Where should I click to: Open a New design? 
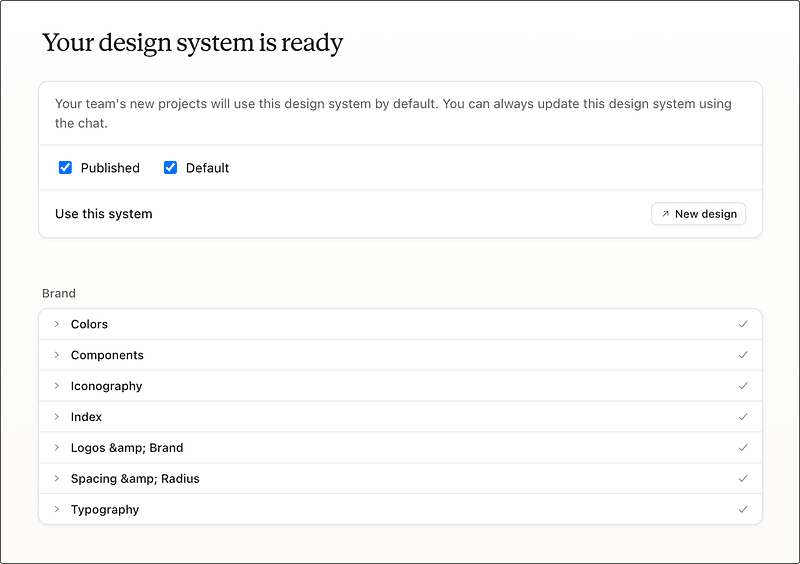click(698, 214)
